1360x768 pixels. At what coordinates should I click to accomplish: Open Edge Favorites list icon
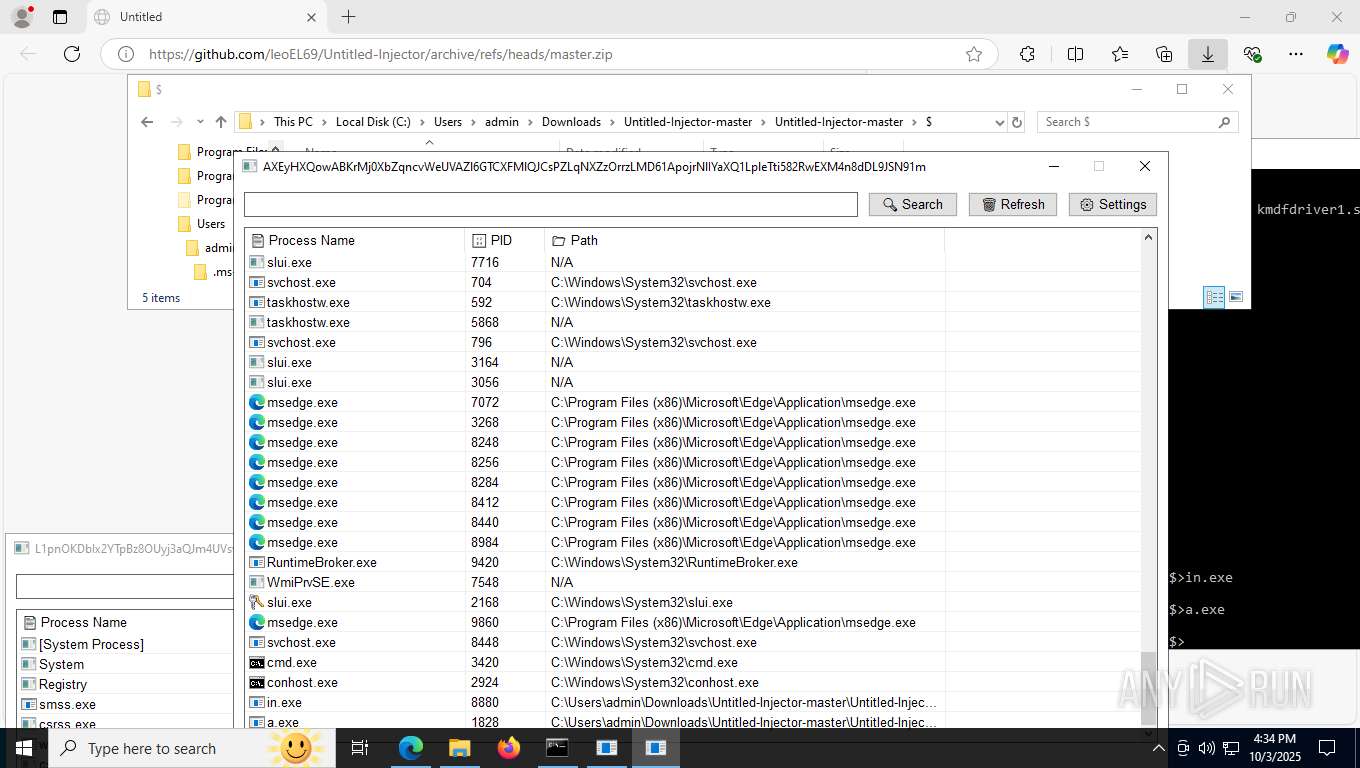[x=1119, y=54]
